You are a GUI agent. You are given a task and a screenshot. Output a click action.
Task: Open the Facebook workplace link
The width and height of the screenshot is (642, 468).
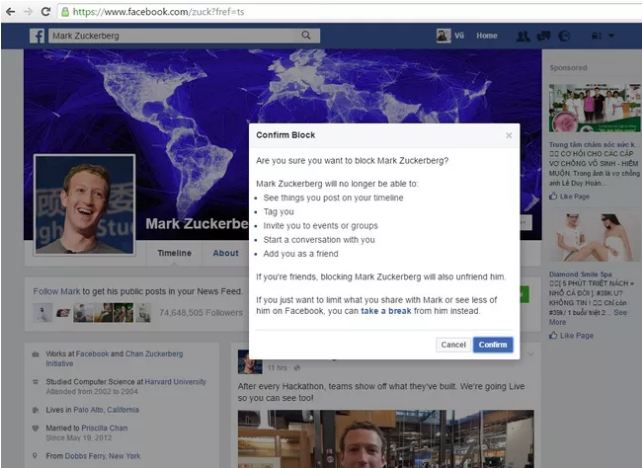pos(93,354)
